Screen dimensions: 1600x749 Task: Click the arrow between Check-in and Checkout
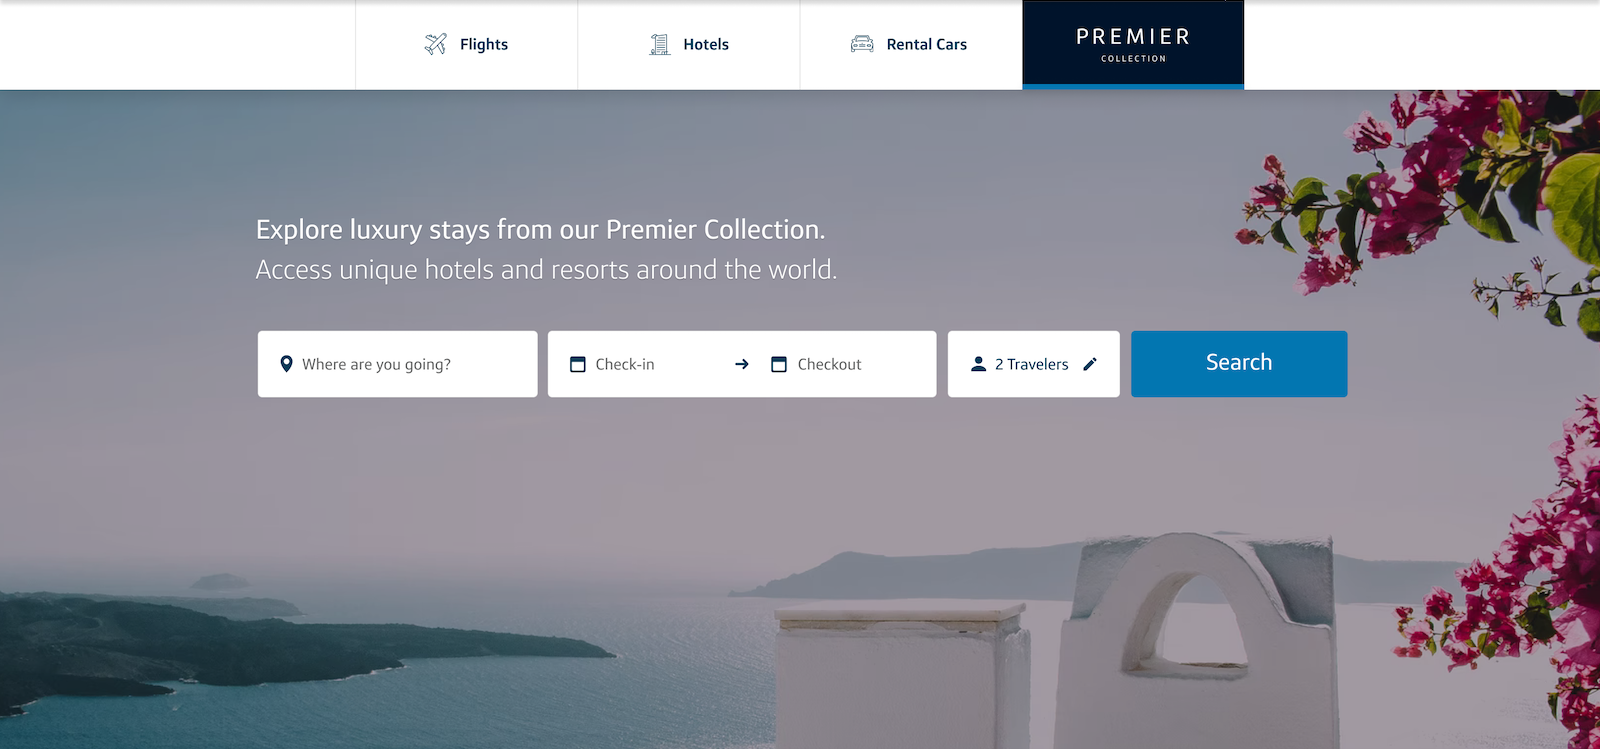coord(742,364)
